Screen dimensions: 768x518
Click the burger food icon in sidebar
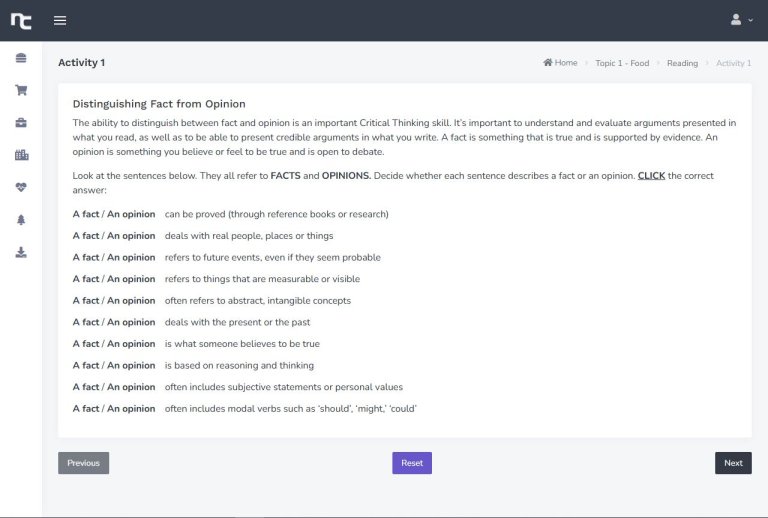(21, 58)
